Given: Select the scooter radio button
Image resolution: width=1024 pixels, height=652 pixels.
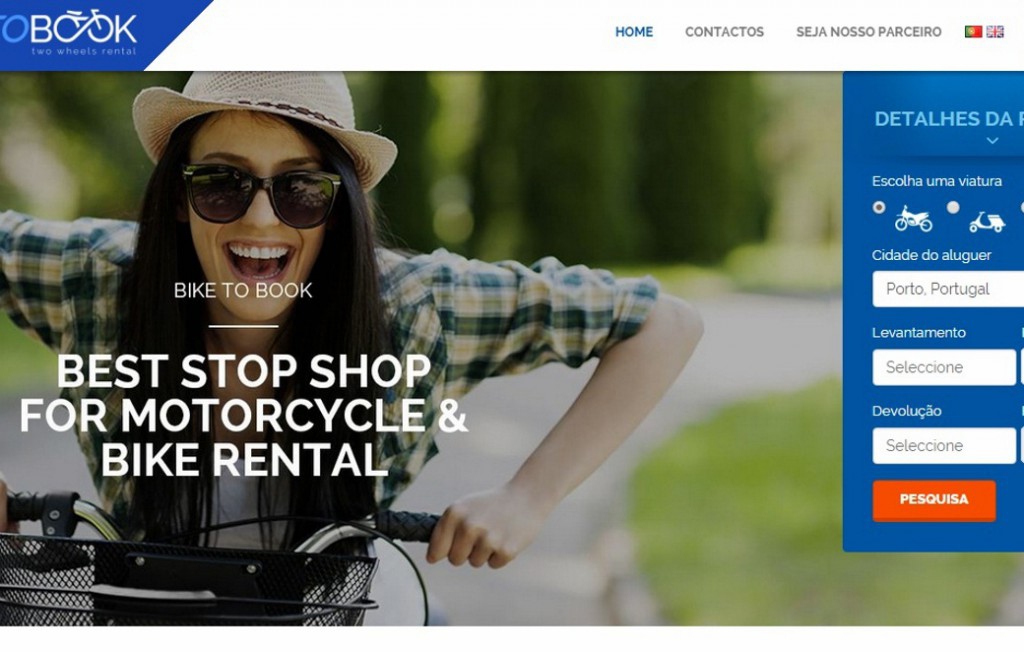Looking at the screenshot, I should pyautogui.click(x=953, y=207).
